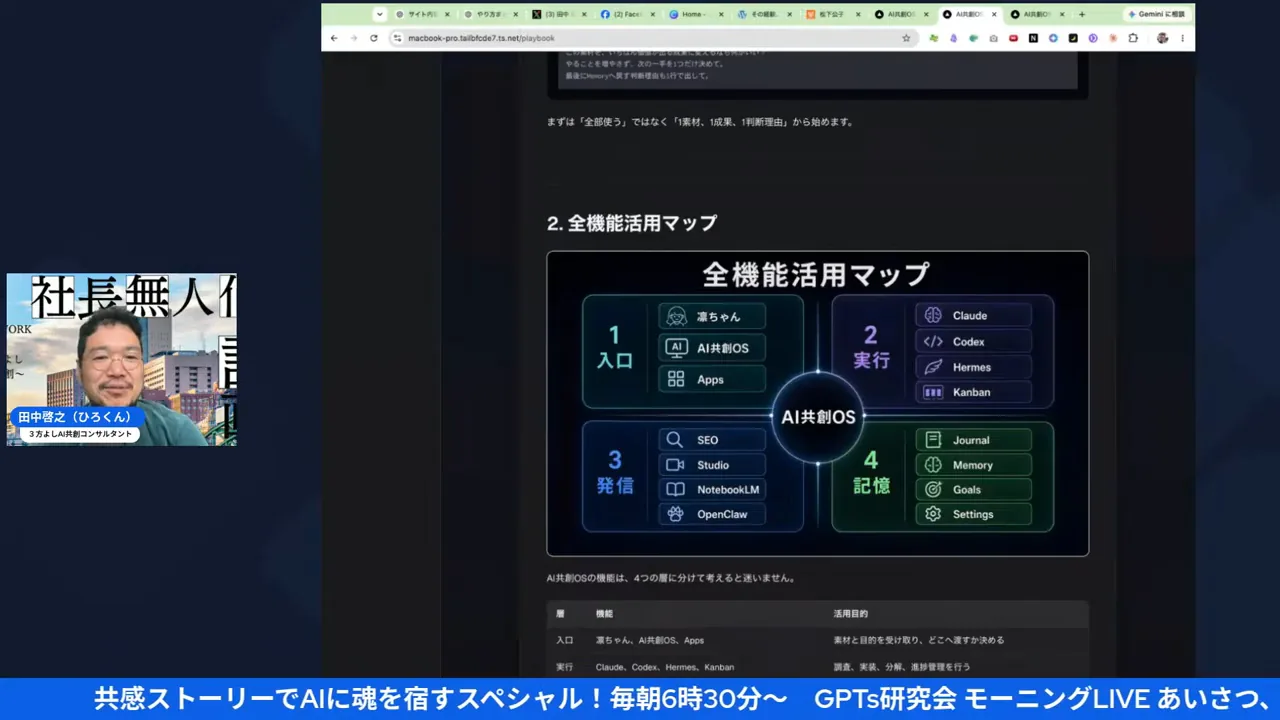This screenshot has height=720, width=1280.
Task: Click the Settings gear icon in map
Action: [933, 514]
